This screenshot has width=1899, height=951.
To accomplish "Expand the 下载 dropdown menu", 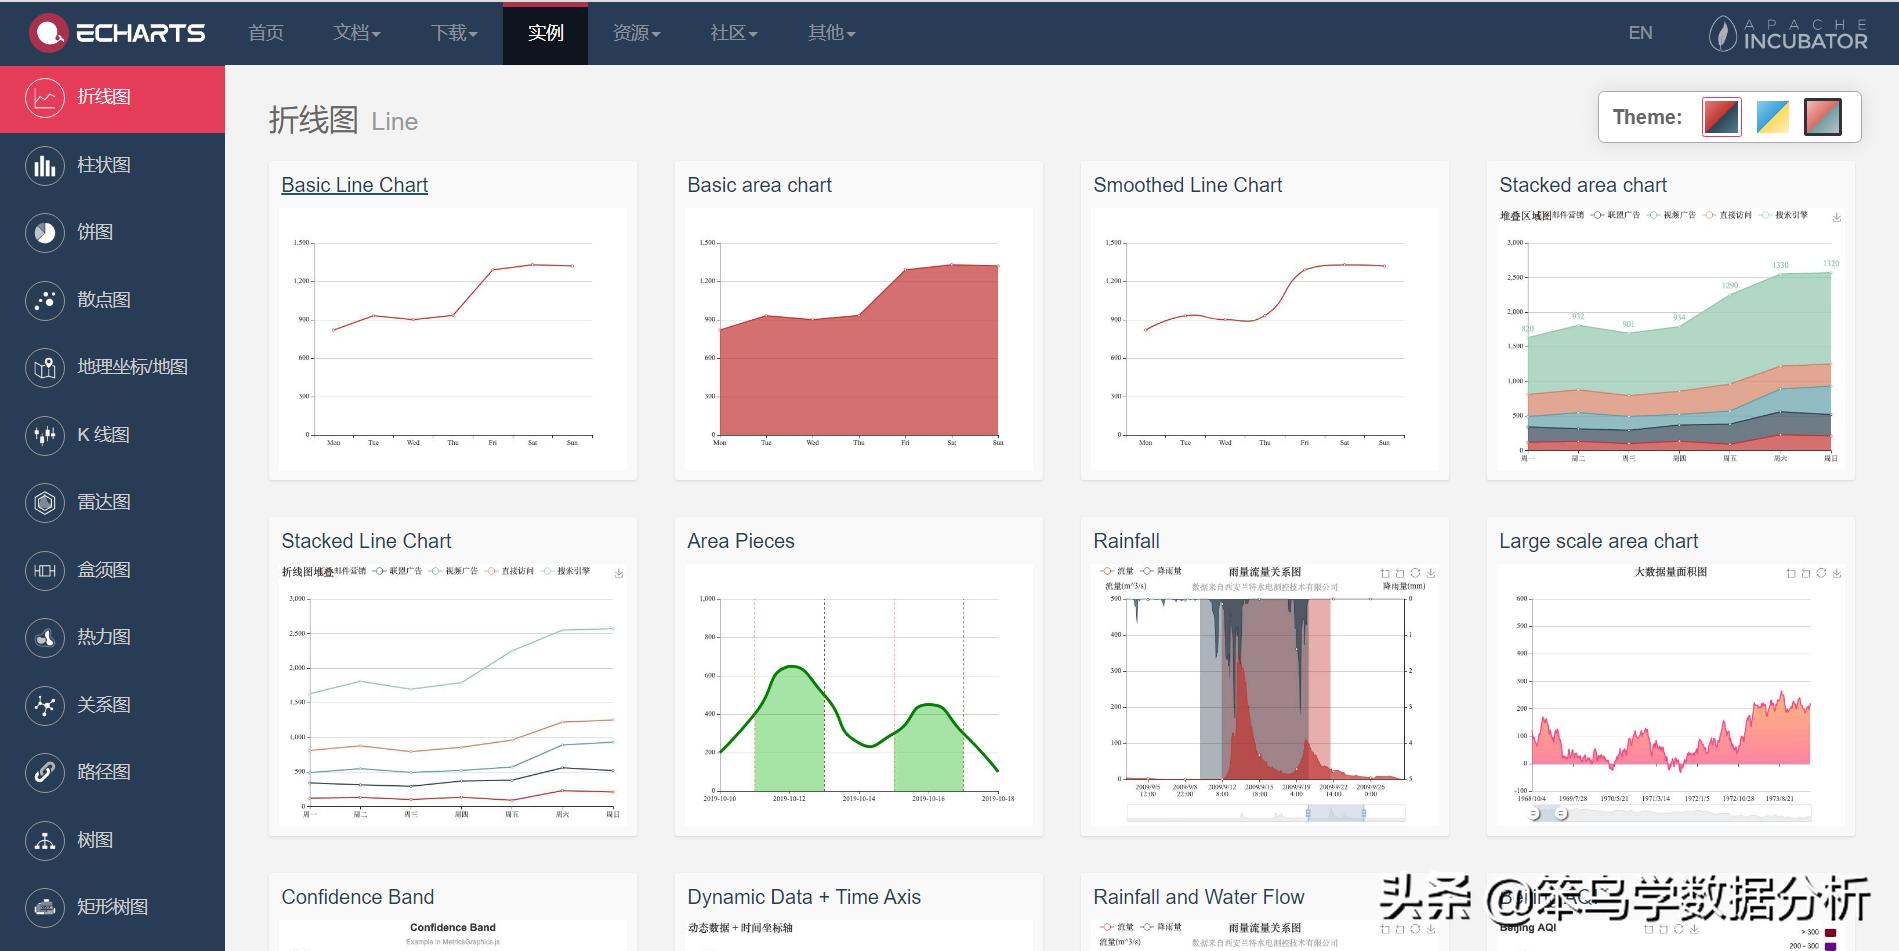I will coord(454,33).
